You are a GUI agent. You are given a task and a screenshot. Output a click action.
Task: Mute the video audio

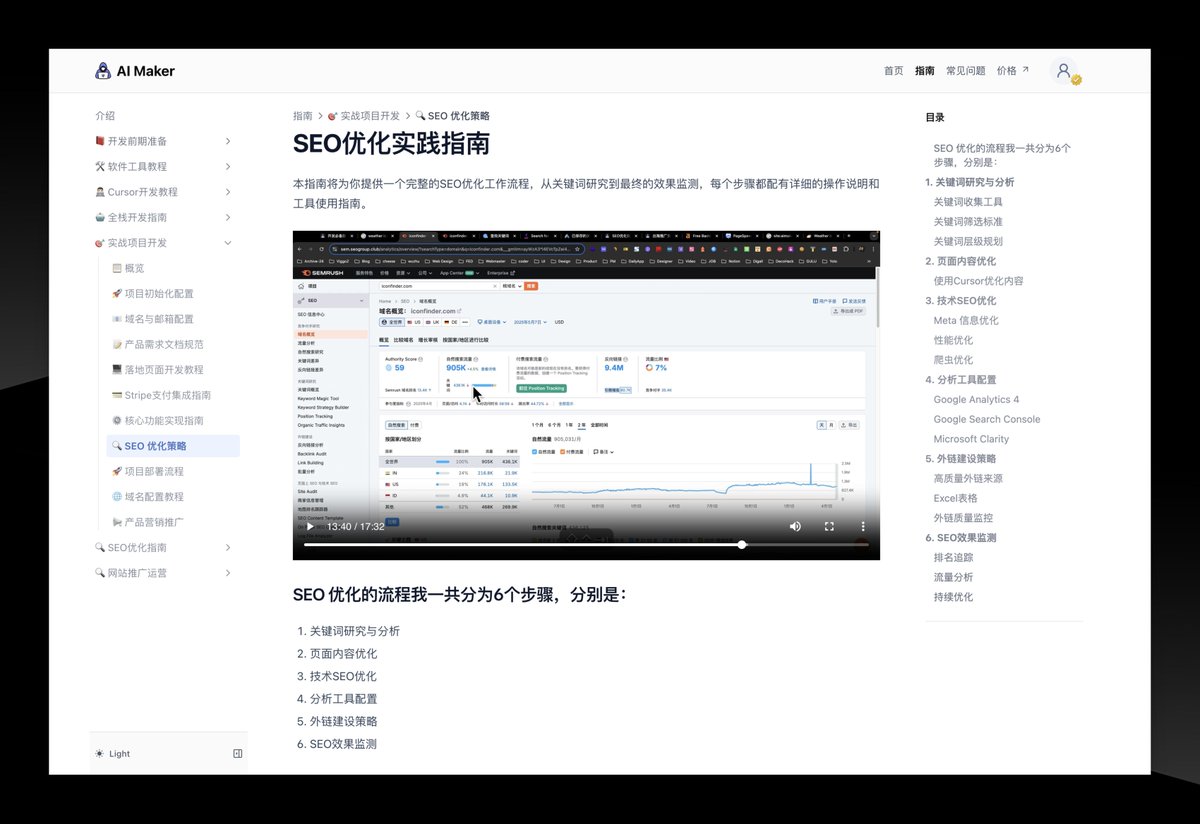pyautogui.click(x=794, y=525)
